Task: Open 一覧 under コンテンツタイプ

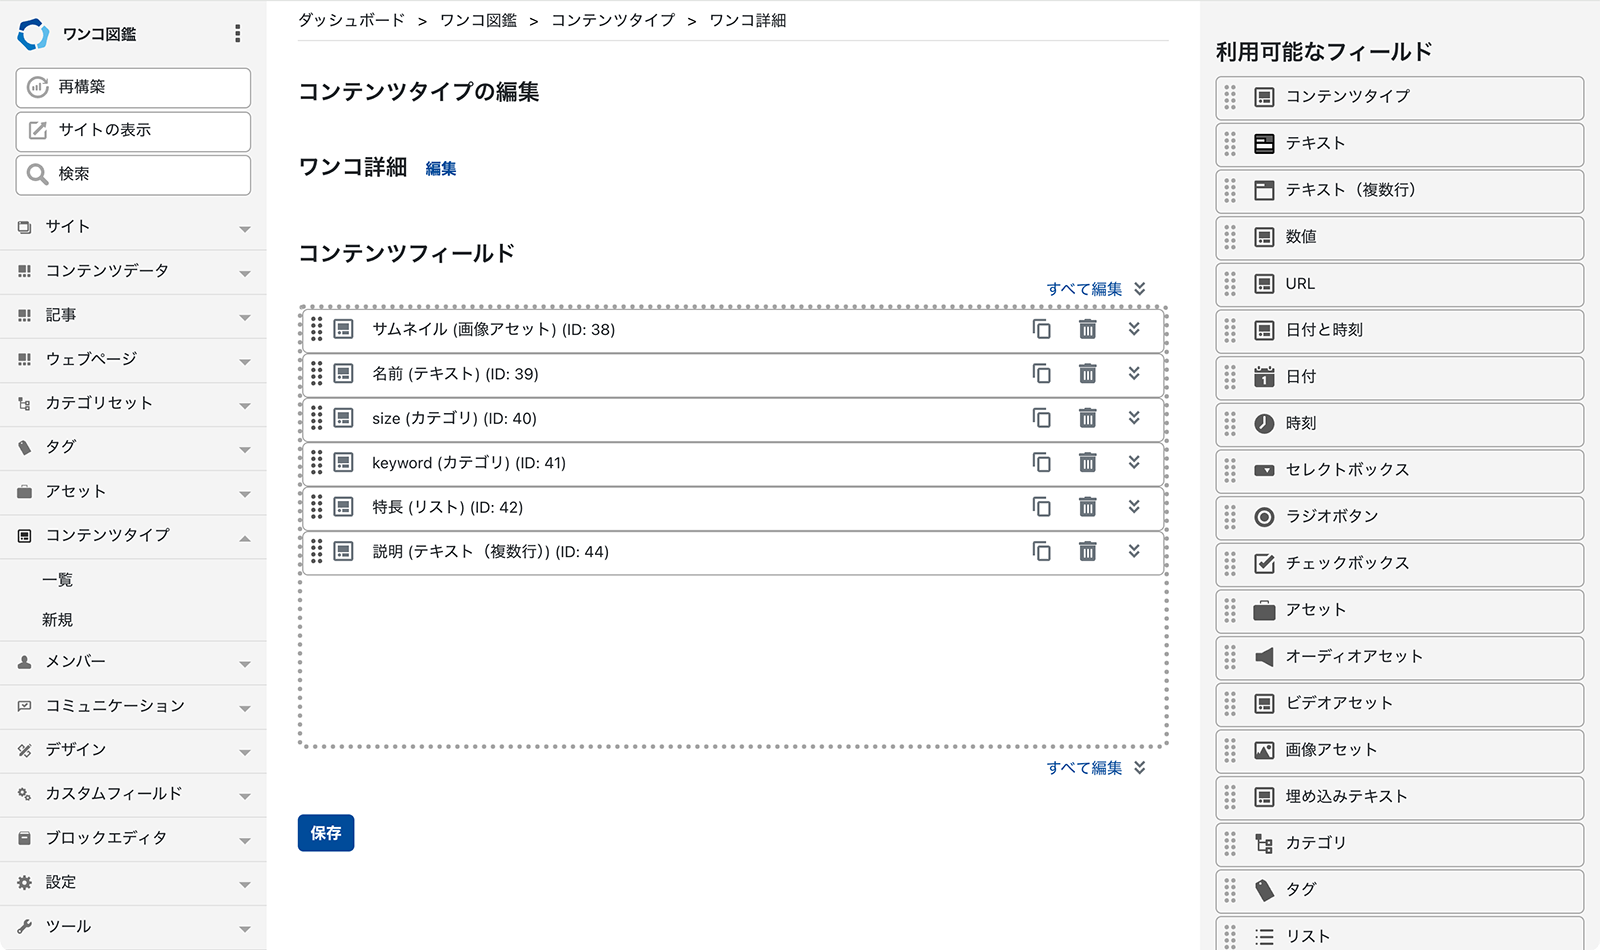Action: coord(58,580)
